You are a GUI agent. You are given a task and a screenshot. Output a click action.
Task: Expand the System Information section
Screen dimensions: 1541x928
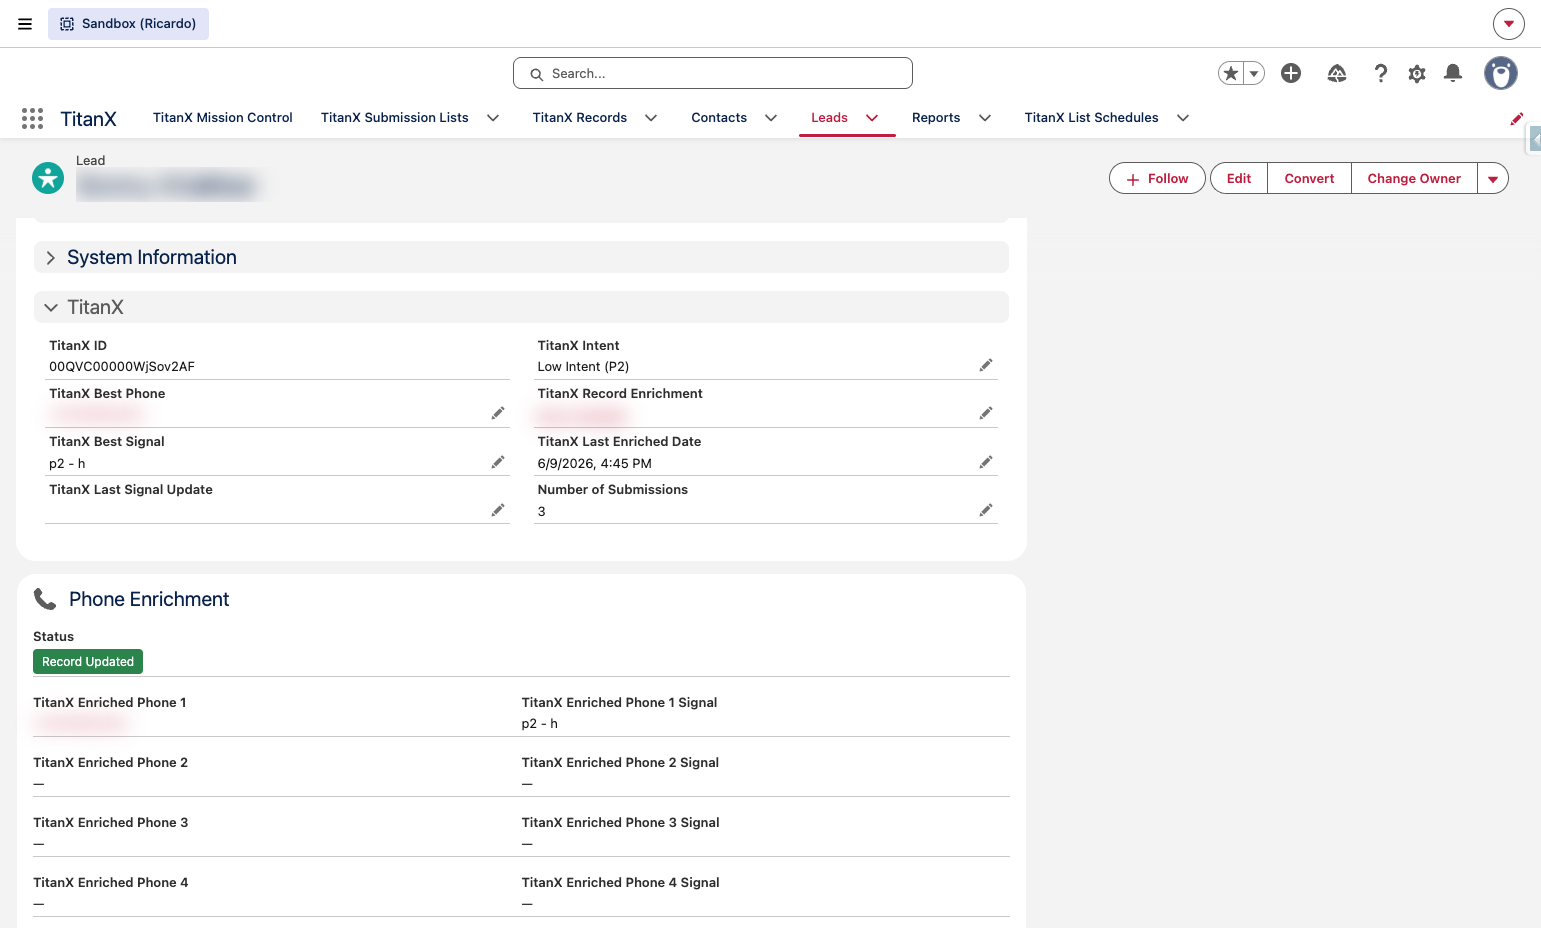coord(521,257)
